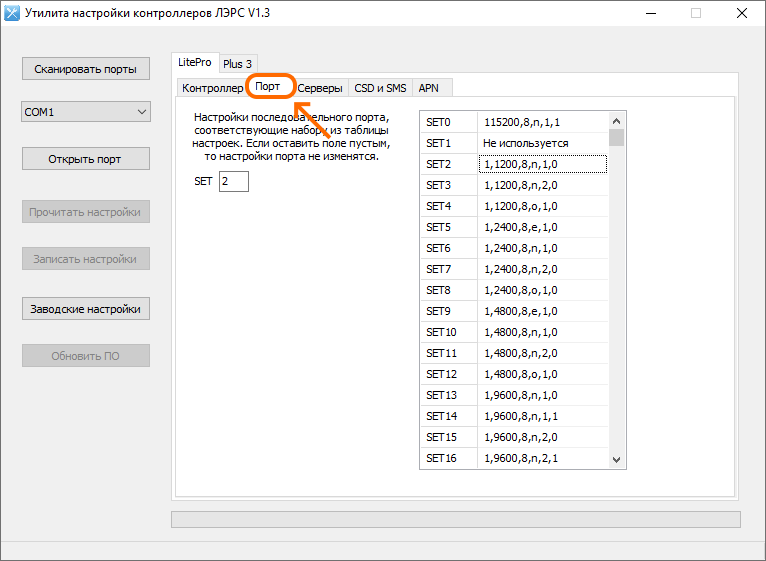This screenshot has width=766, height=561.
Task: Select the SET12 row label
Action: [448, 374]
